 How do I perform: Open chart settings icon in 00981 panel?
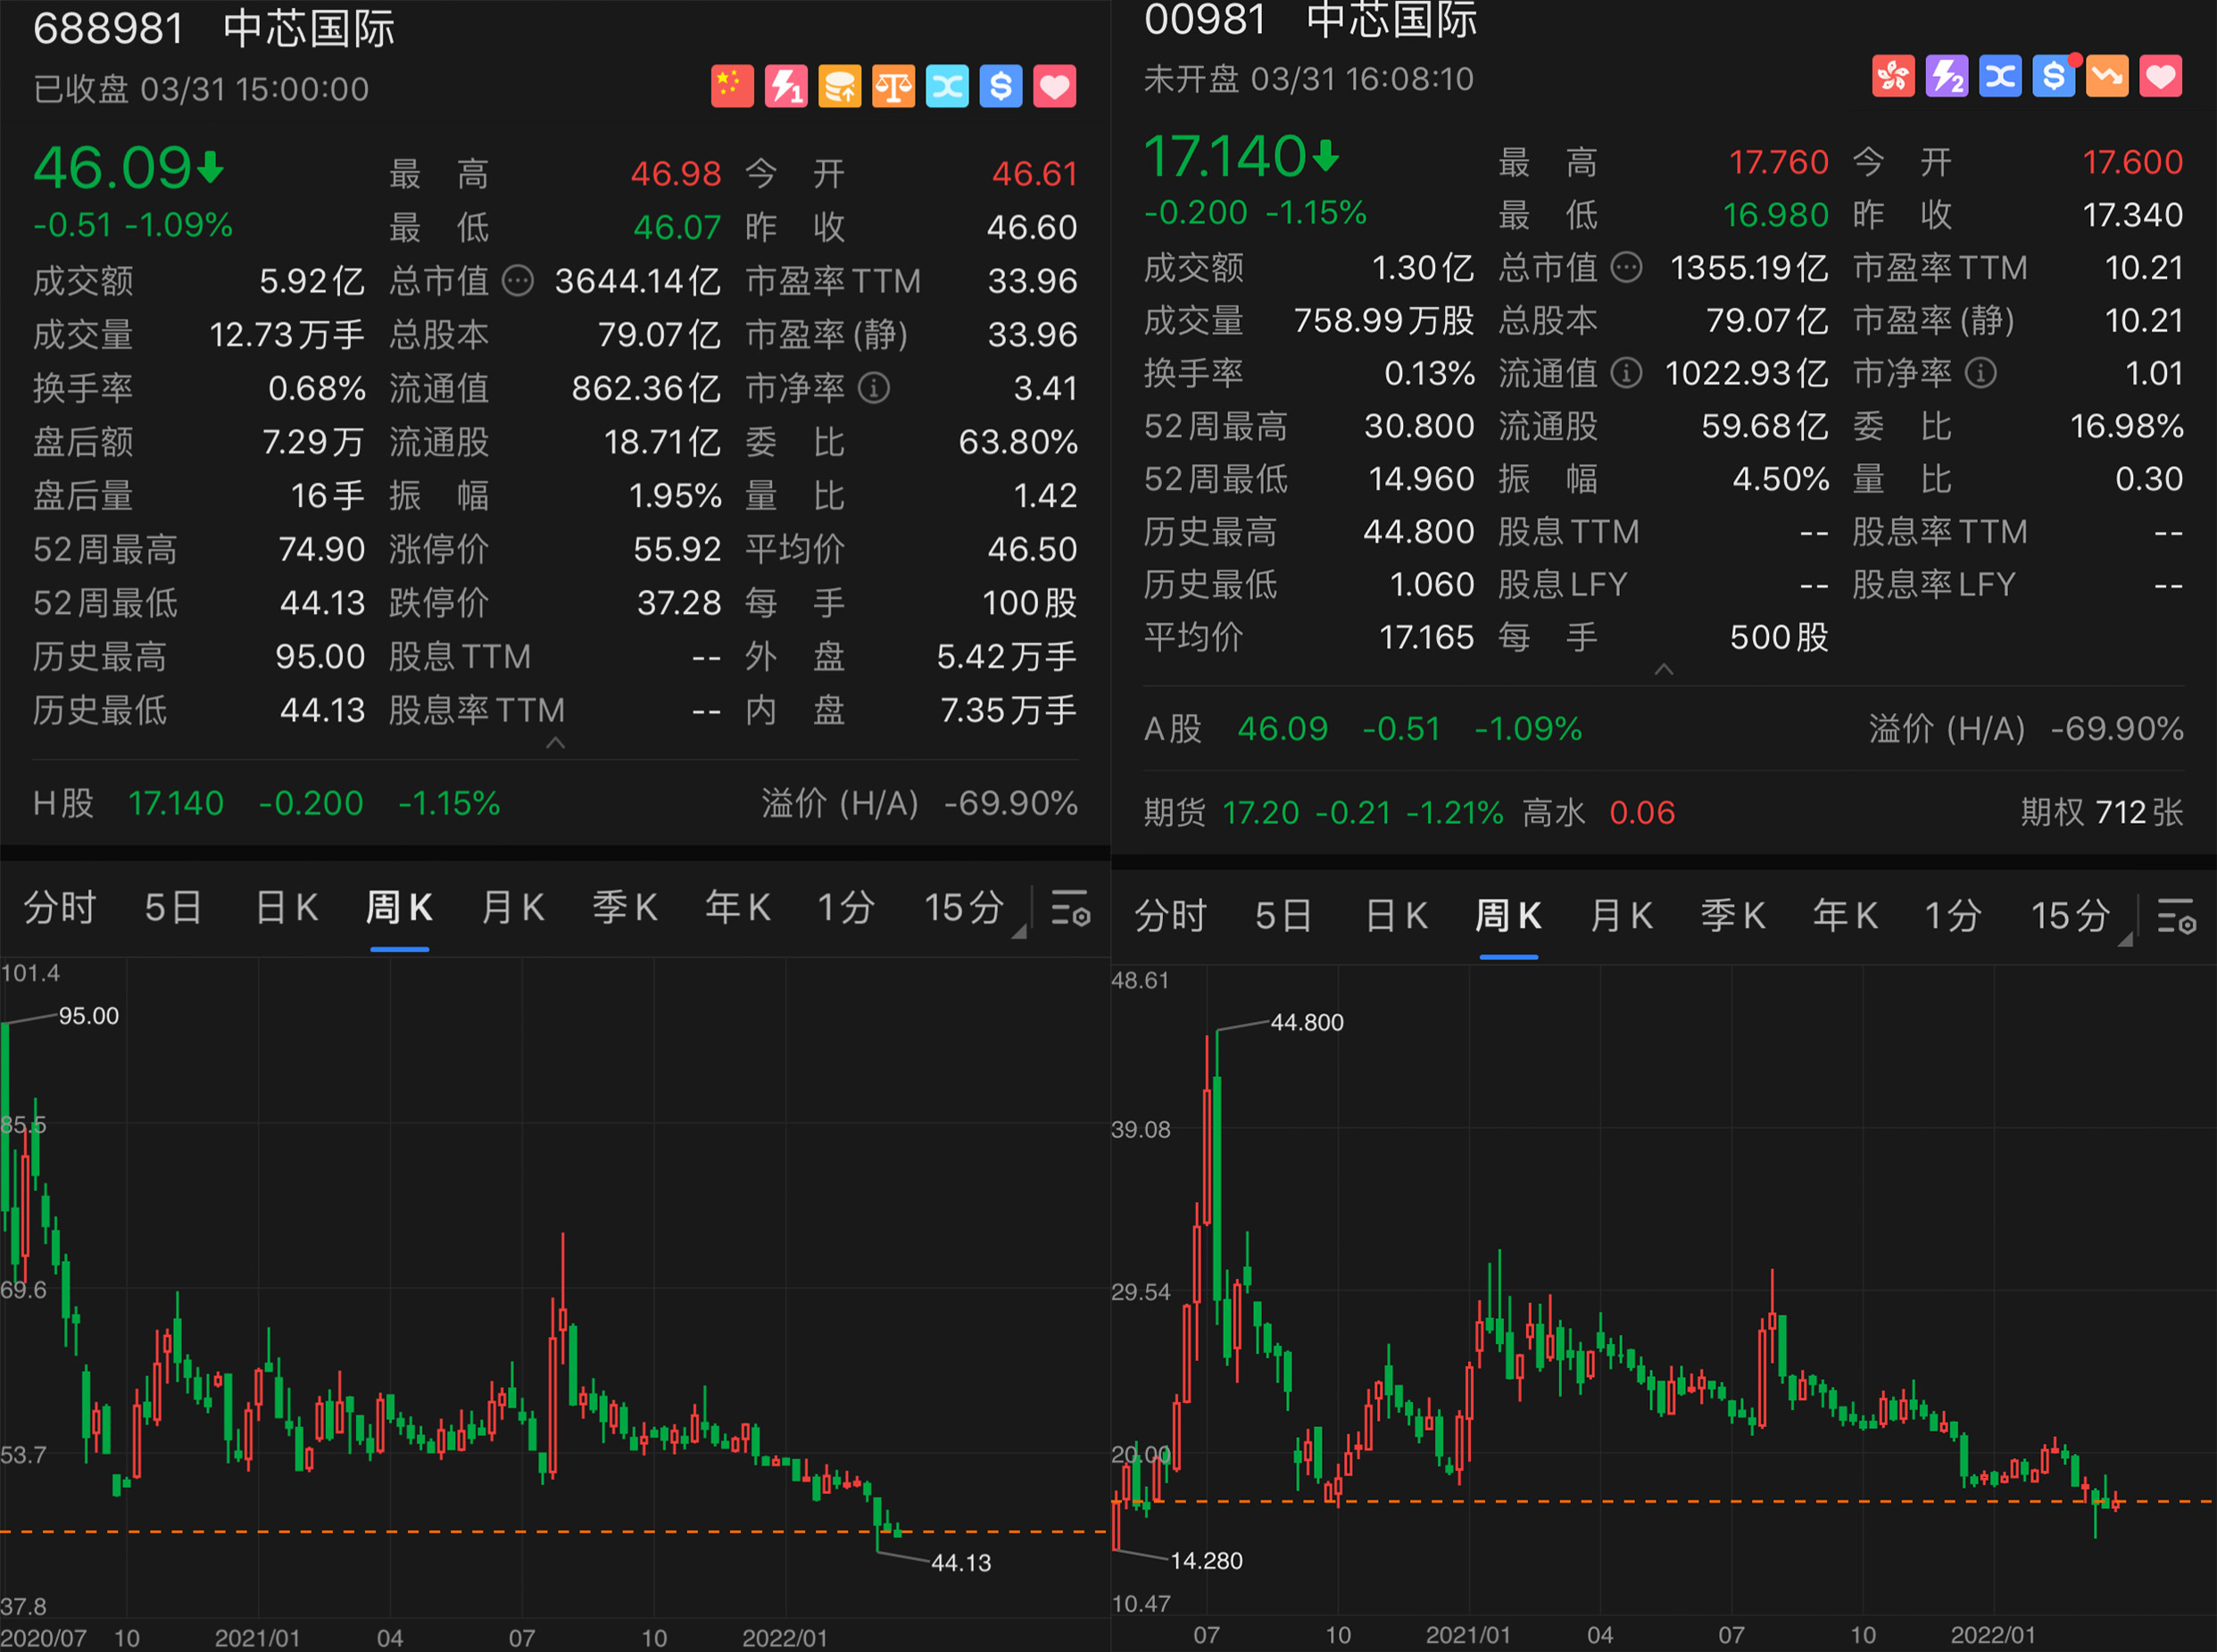click(x=2176, y=916)
